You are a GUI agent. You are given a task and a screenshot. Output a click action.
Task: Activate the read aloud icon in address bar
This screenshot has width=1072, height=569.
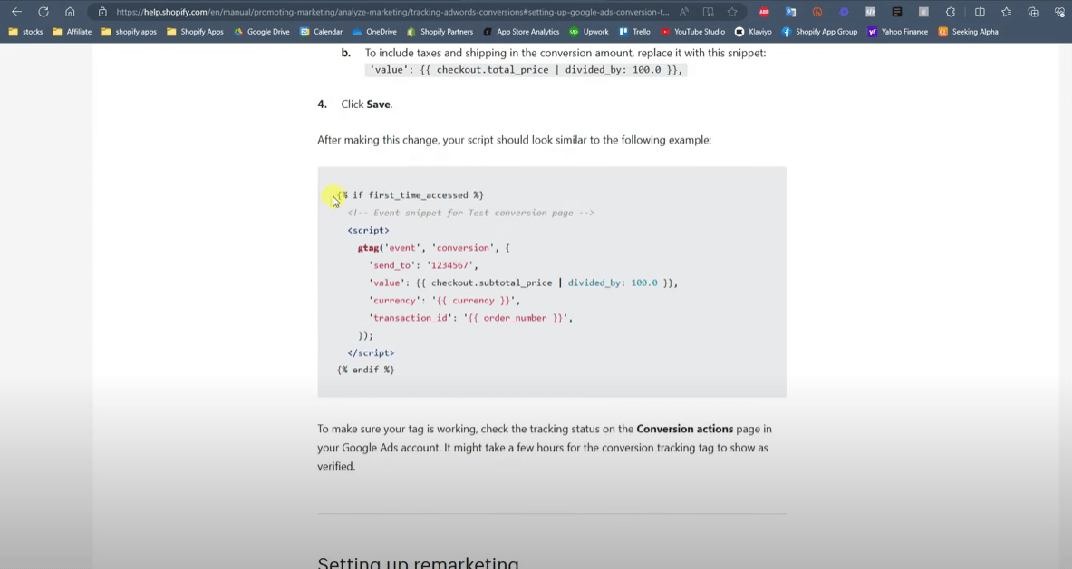pos(684,12)
